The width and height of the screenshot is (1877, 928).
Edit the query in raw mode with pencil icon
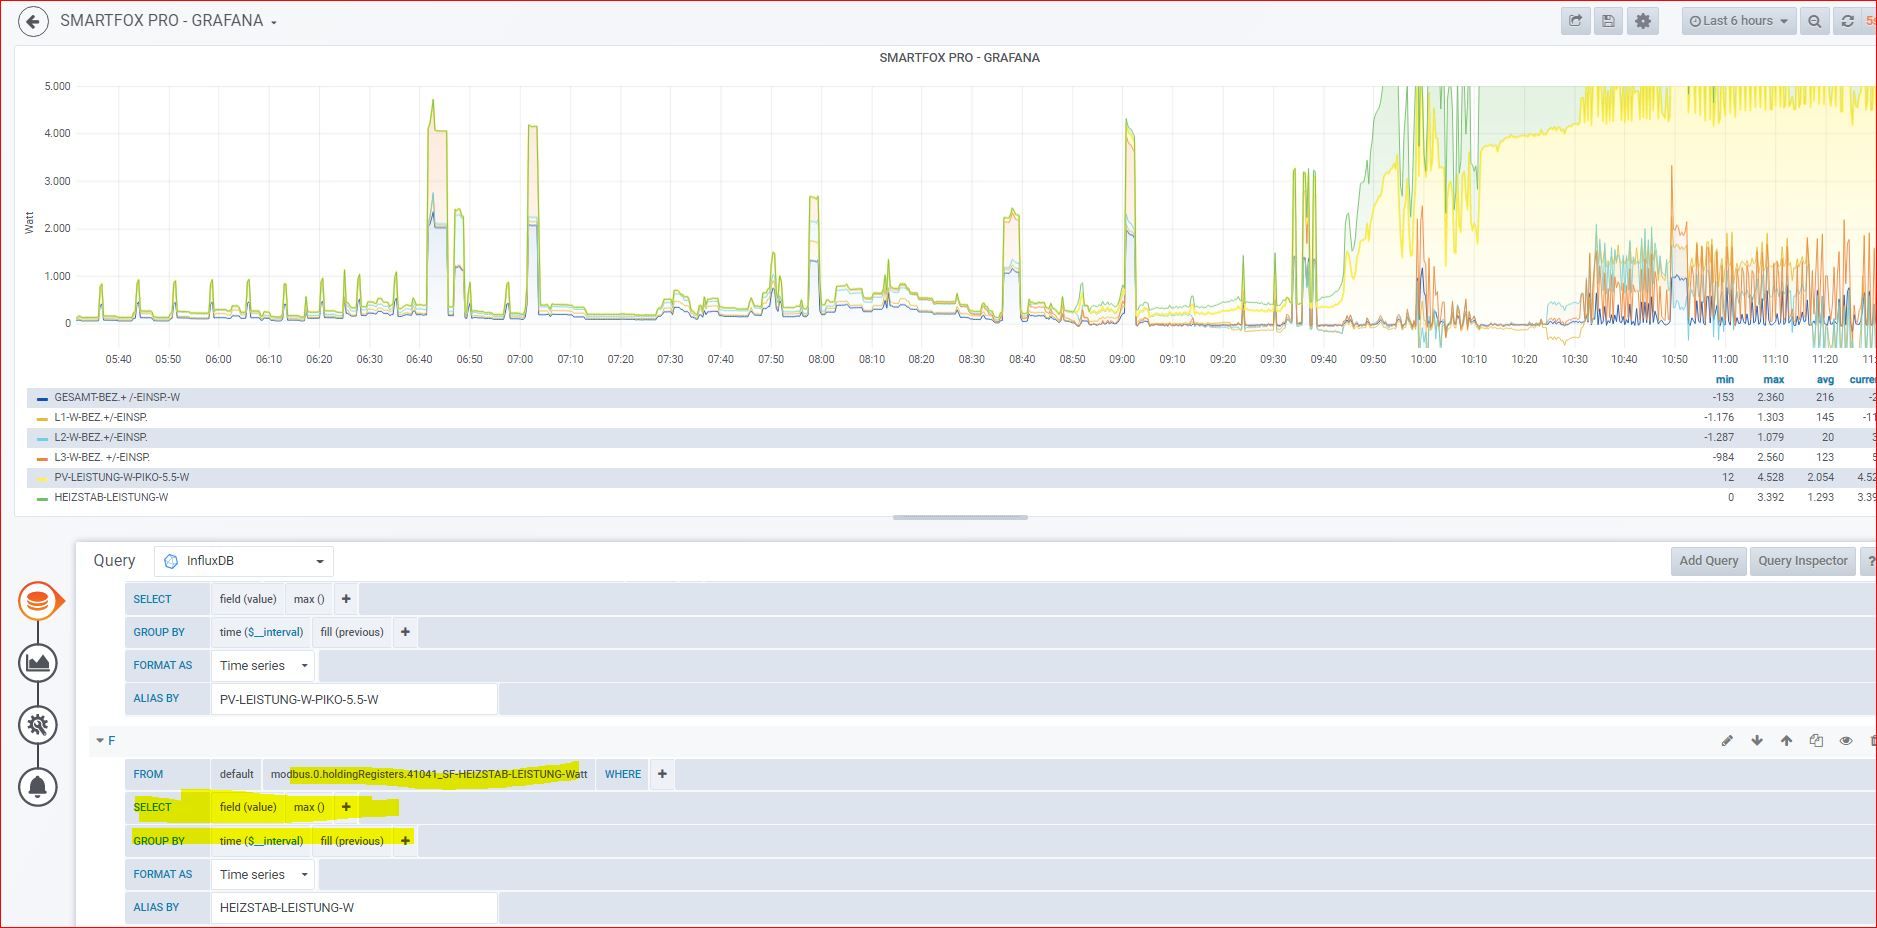coord(1727,741)
